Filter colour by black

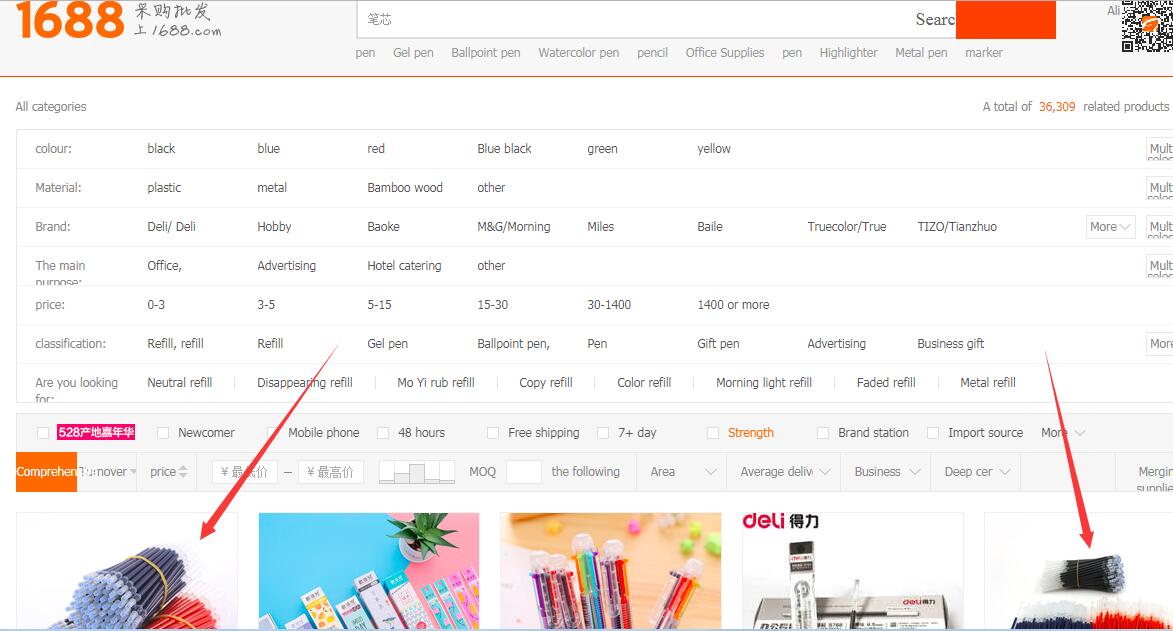coord(161,149)
